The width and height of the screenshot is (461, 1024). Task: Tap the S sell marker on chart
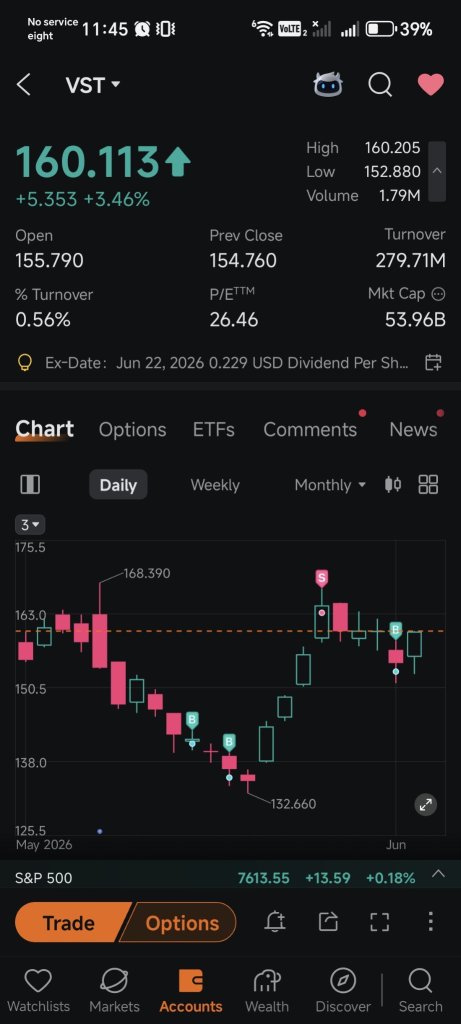321,578
